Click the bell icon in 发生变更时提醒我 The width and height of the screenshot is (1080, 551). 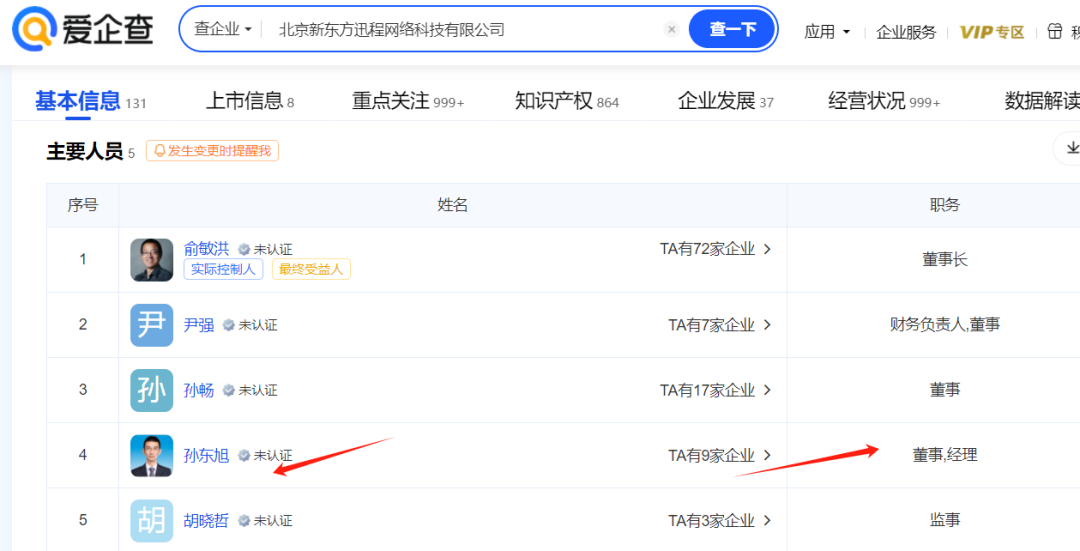tap(160, 151)
